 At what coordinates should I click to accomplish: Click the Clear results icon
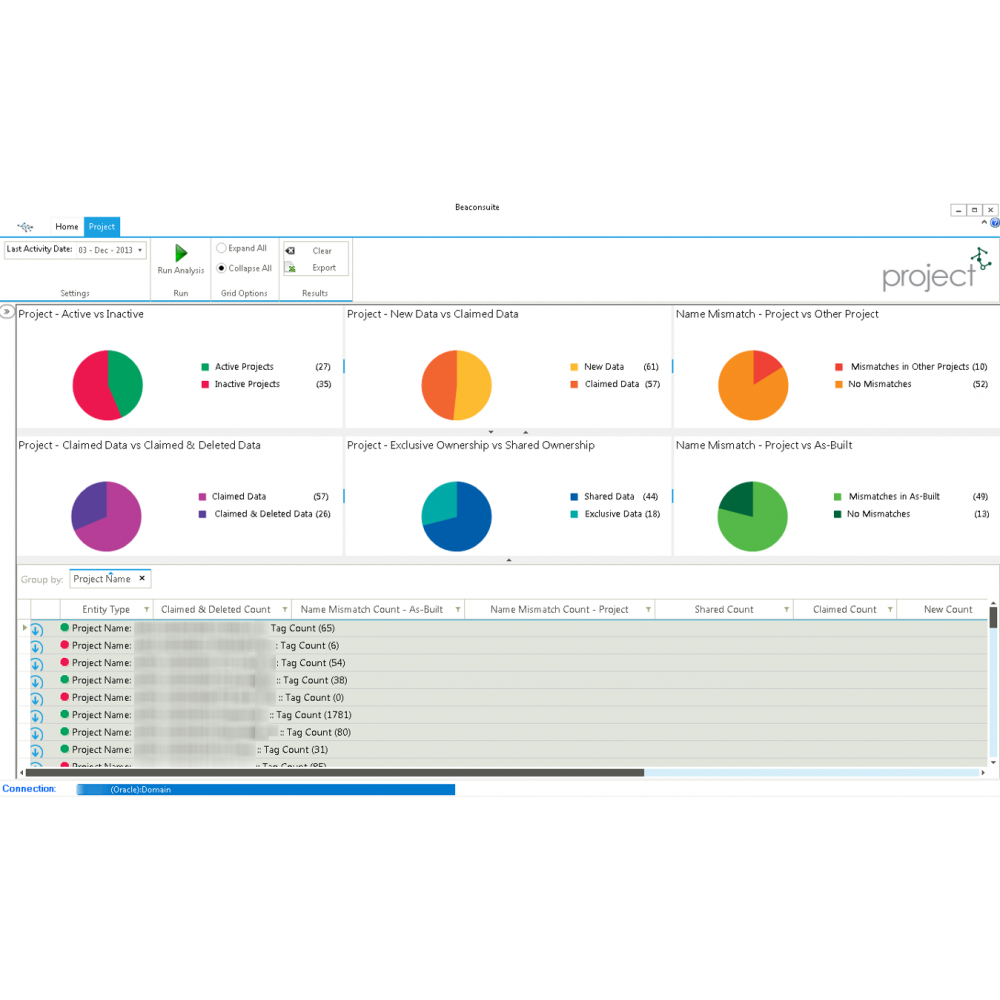290,251
